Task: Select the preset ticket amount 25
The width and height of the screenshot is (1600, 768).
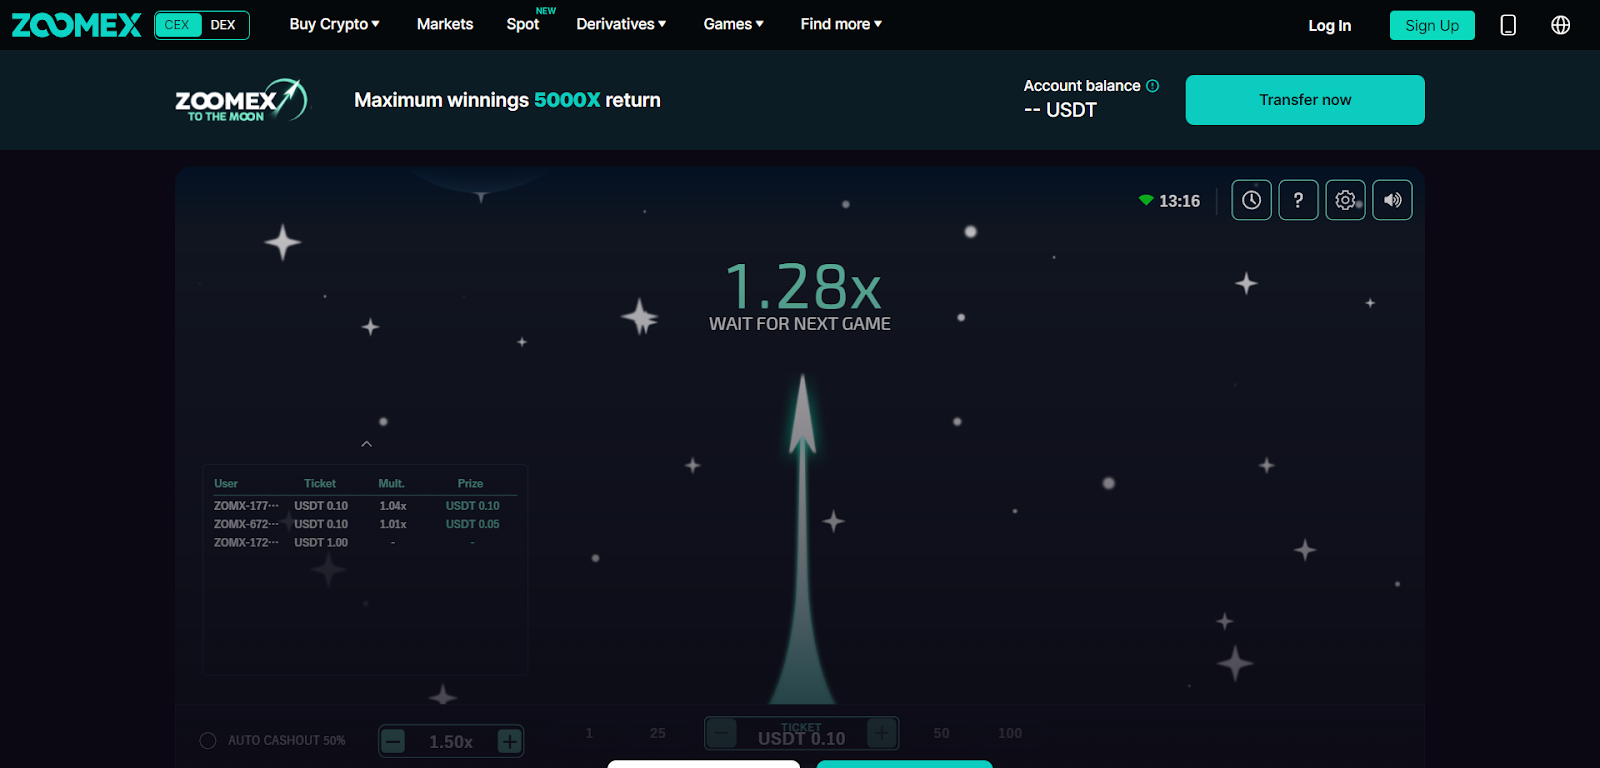Action: pos(657,733)
